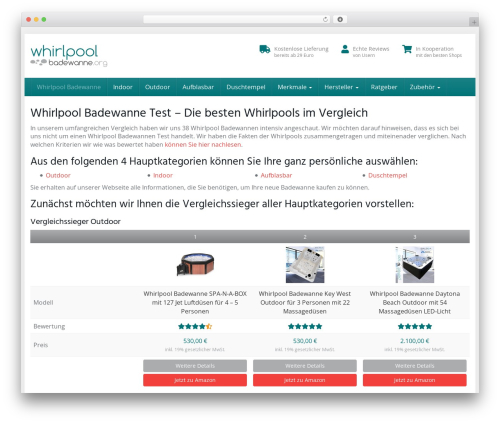Viewport: 500px width, 423px height.
Task: Click the star rating for Key West
Action: coord(305,326)
